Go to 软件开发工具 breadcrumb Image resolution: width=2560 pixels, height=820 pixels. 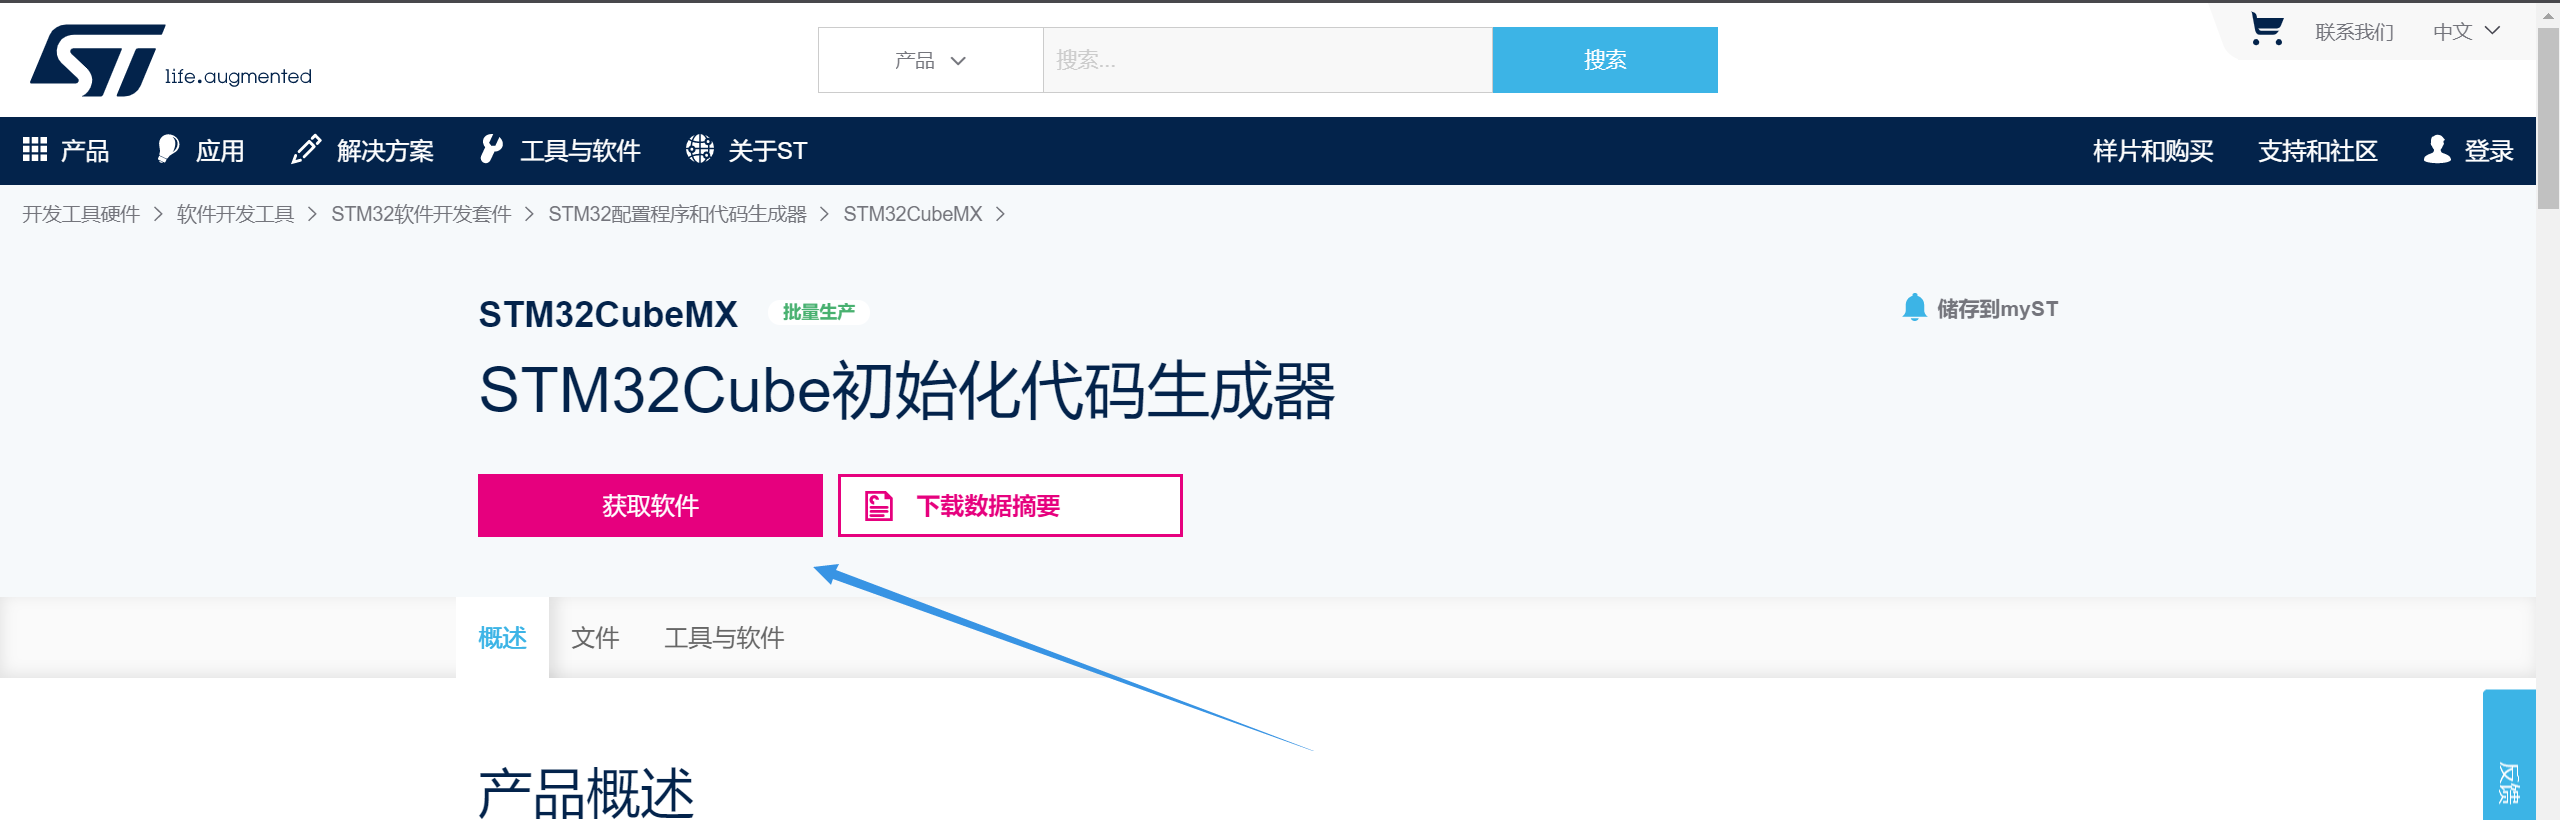click(x=235, y=215)
